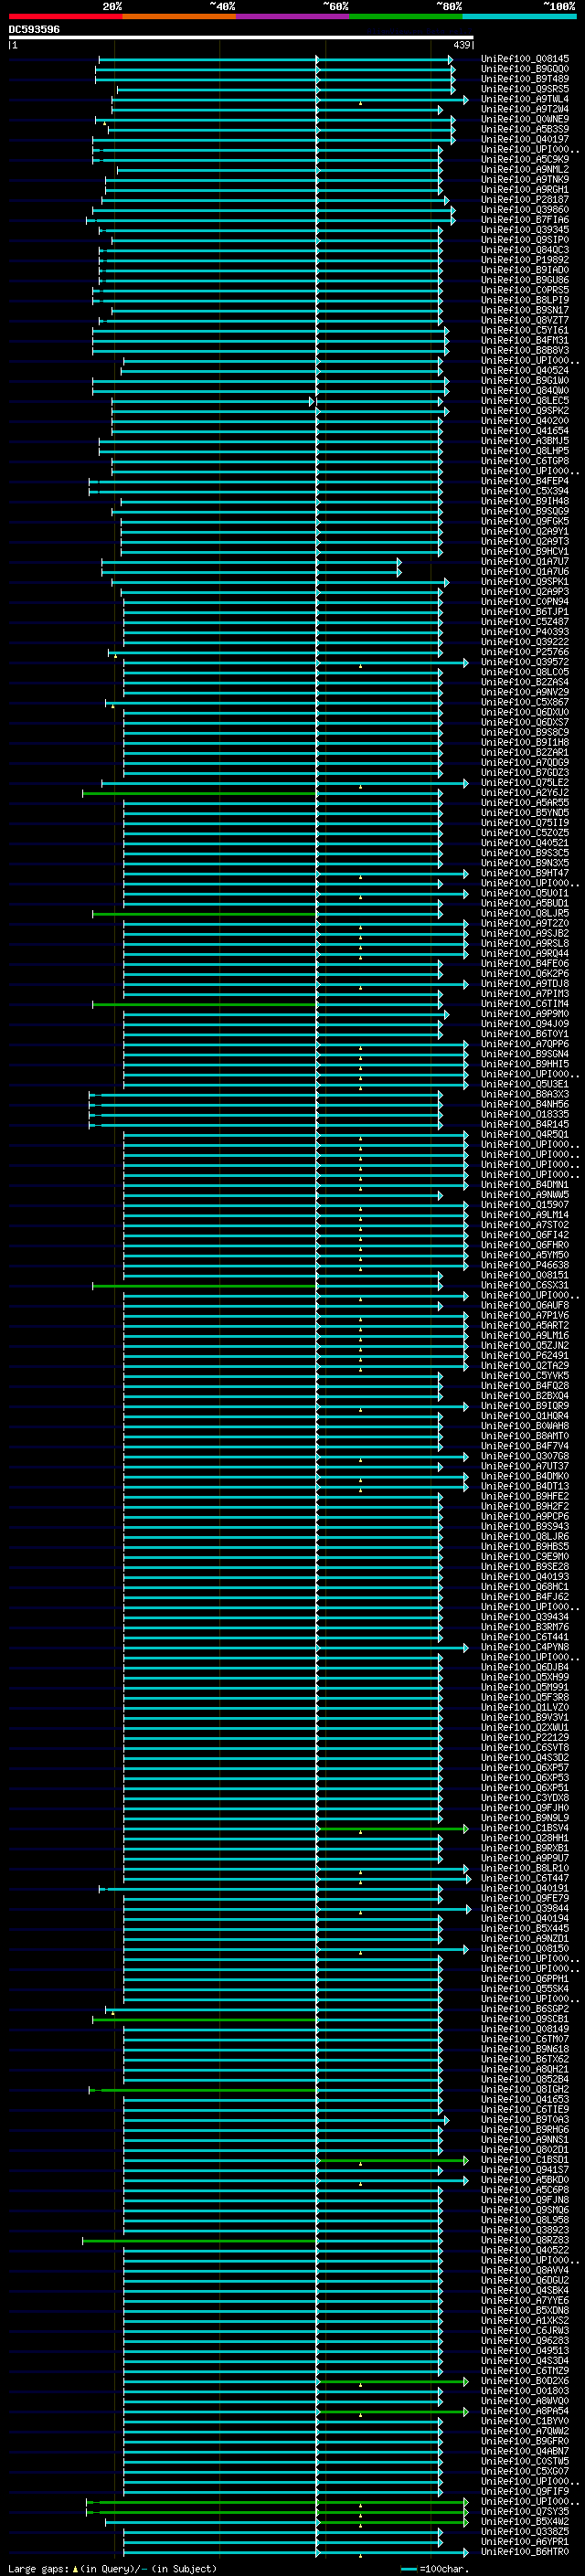The image size is (585, 2576).
Task: Select hit UniRef100_Q39345
Action: (x=525, y=230)
